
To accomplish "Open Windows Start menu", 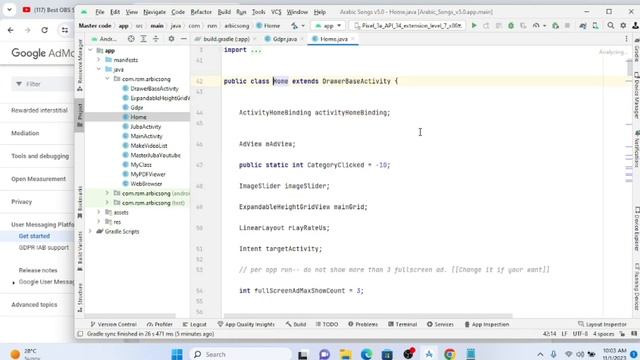I will click(177, 354).
